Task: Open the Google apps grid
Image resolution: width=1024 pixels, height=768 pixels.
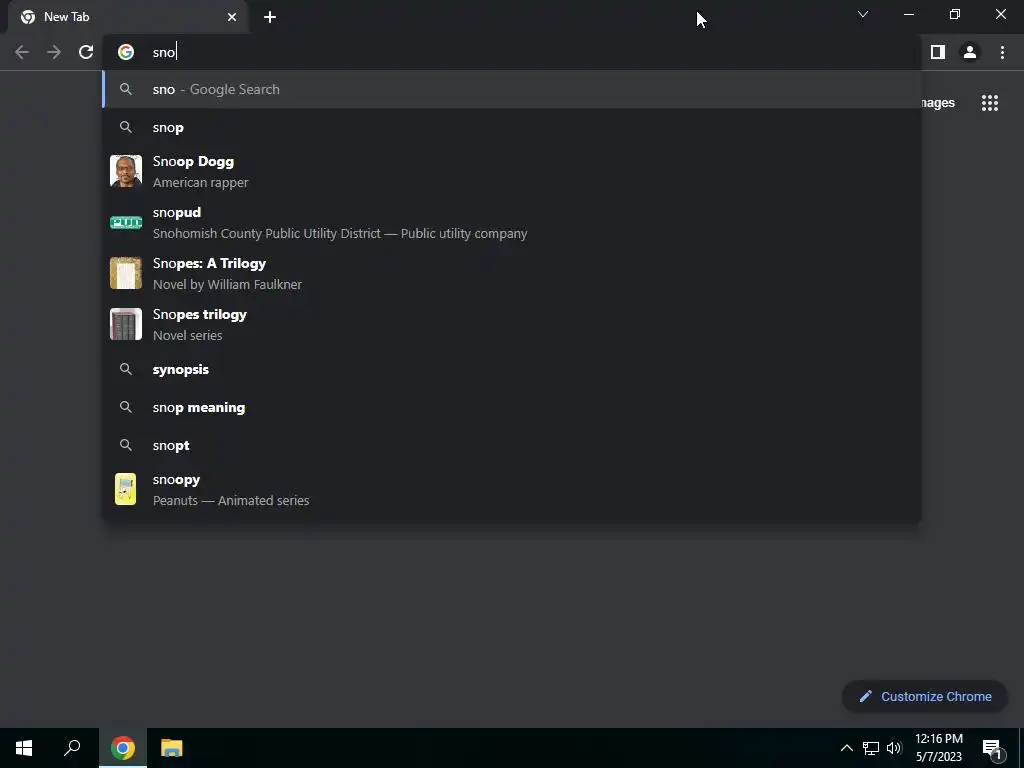Action: (990, 103)
